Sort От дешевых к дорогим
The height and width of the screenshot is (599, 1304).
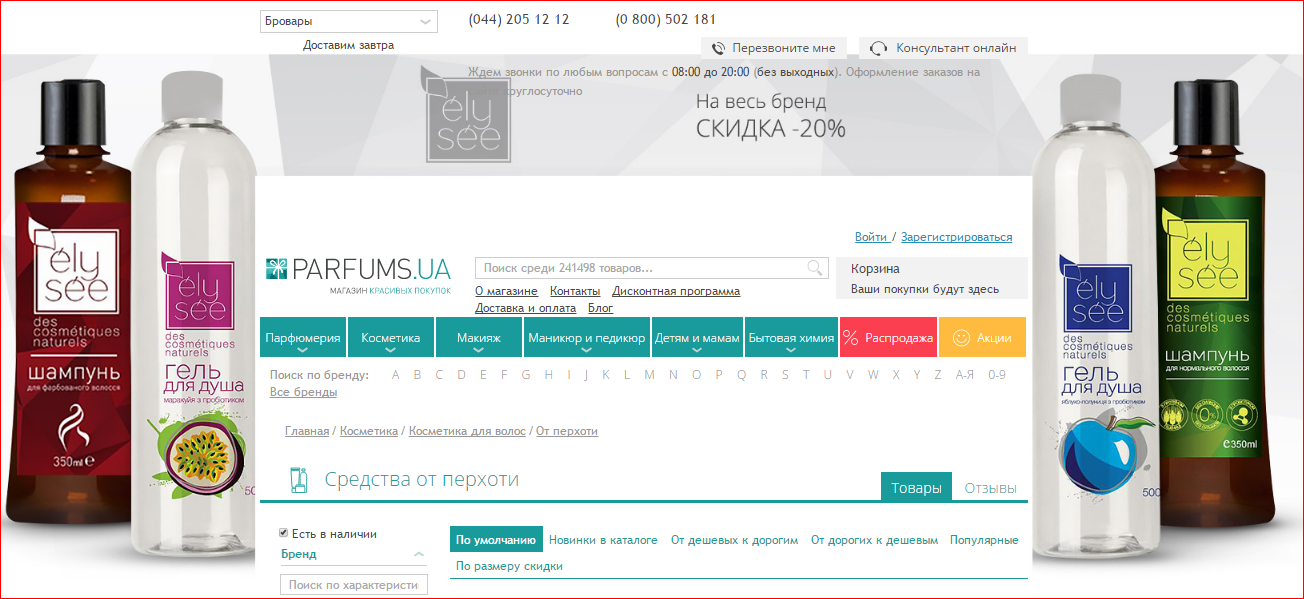tap(734, 540)
